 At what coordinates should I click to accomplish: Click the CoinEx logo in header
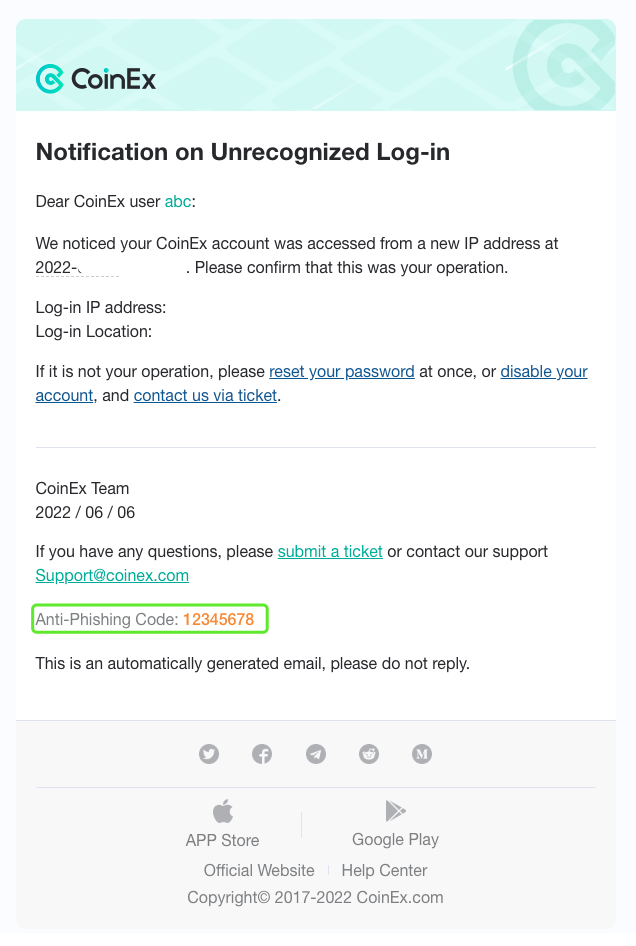(96, 79)
